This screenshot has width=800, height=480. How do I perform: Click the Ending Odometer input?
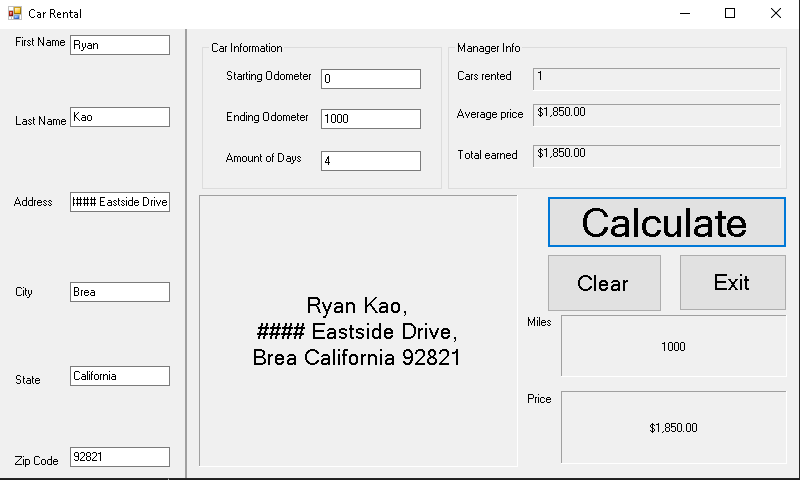click(x=371, y=119)
